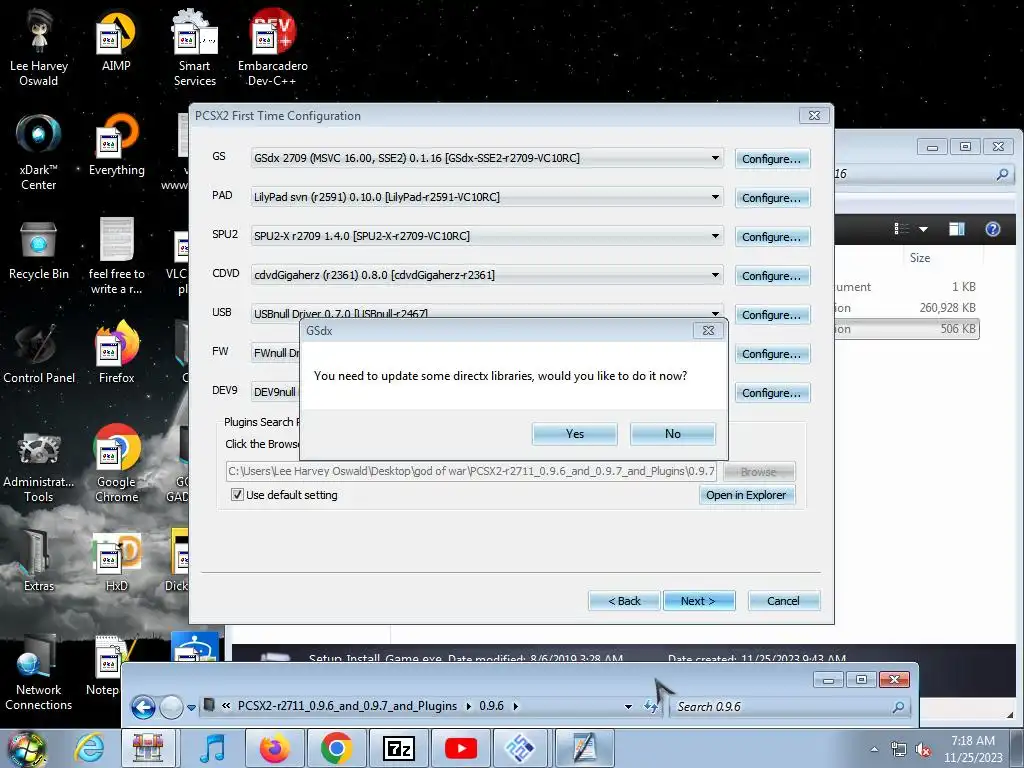Click No in the GSdx dialog
The height and width of the screenshot is (768, 1024).
pyautogui.click(x=673, y=434)
